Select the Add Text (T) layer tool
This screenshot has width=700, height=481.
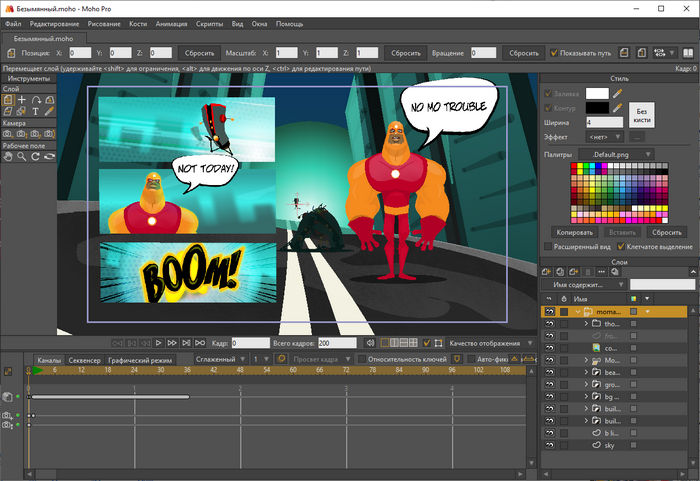click(x=35, y=112)
